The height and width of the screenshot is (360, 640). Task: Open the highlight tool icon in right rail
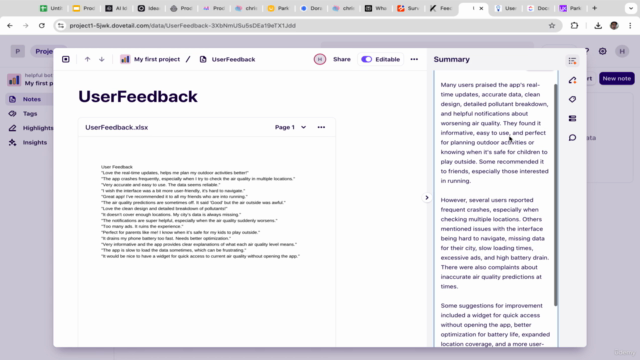coord(572,80)
